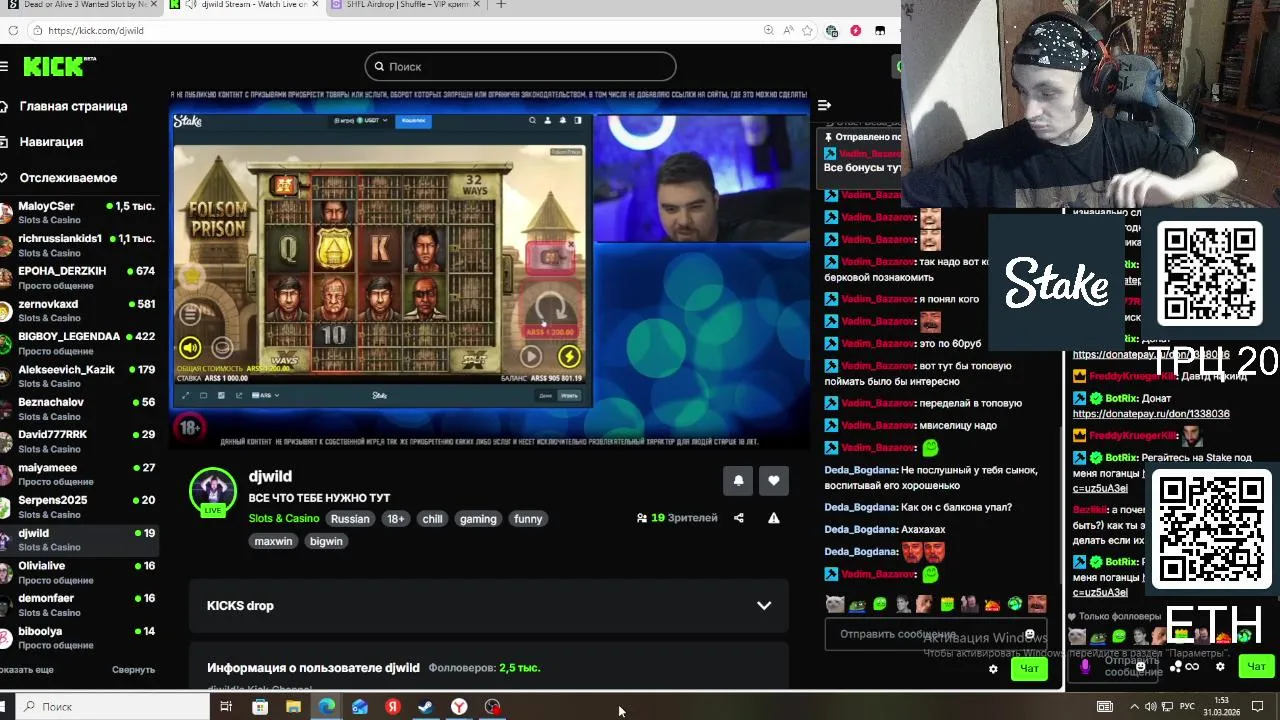Click the browser zoom magnifier icon
Viewport: 1280px width, 720px height.
768,30
